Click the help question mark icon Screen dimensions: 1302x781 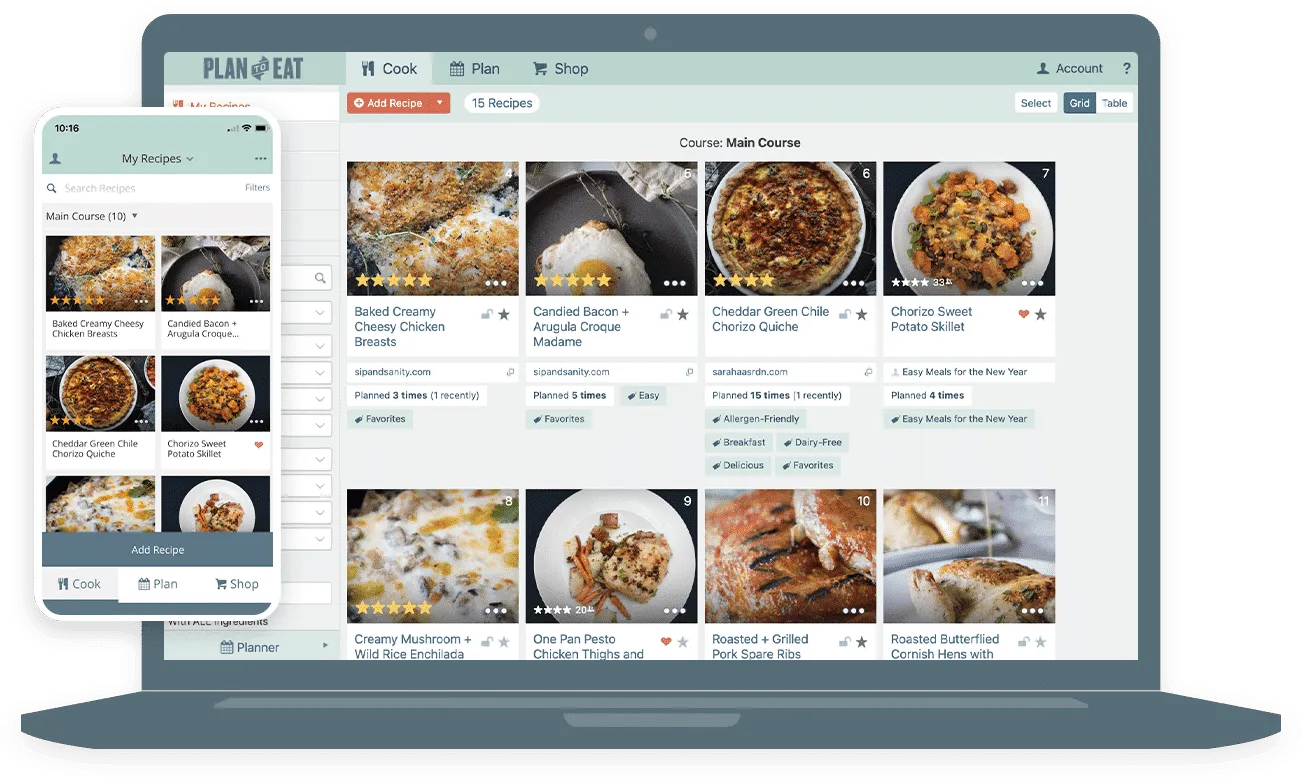(1127, 69)
